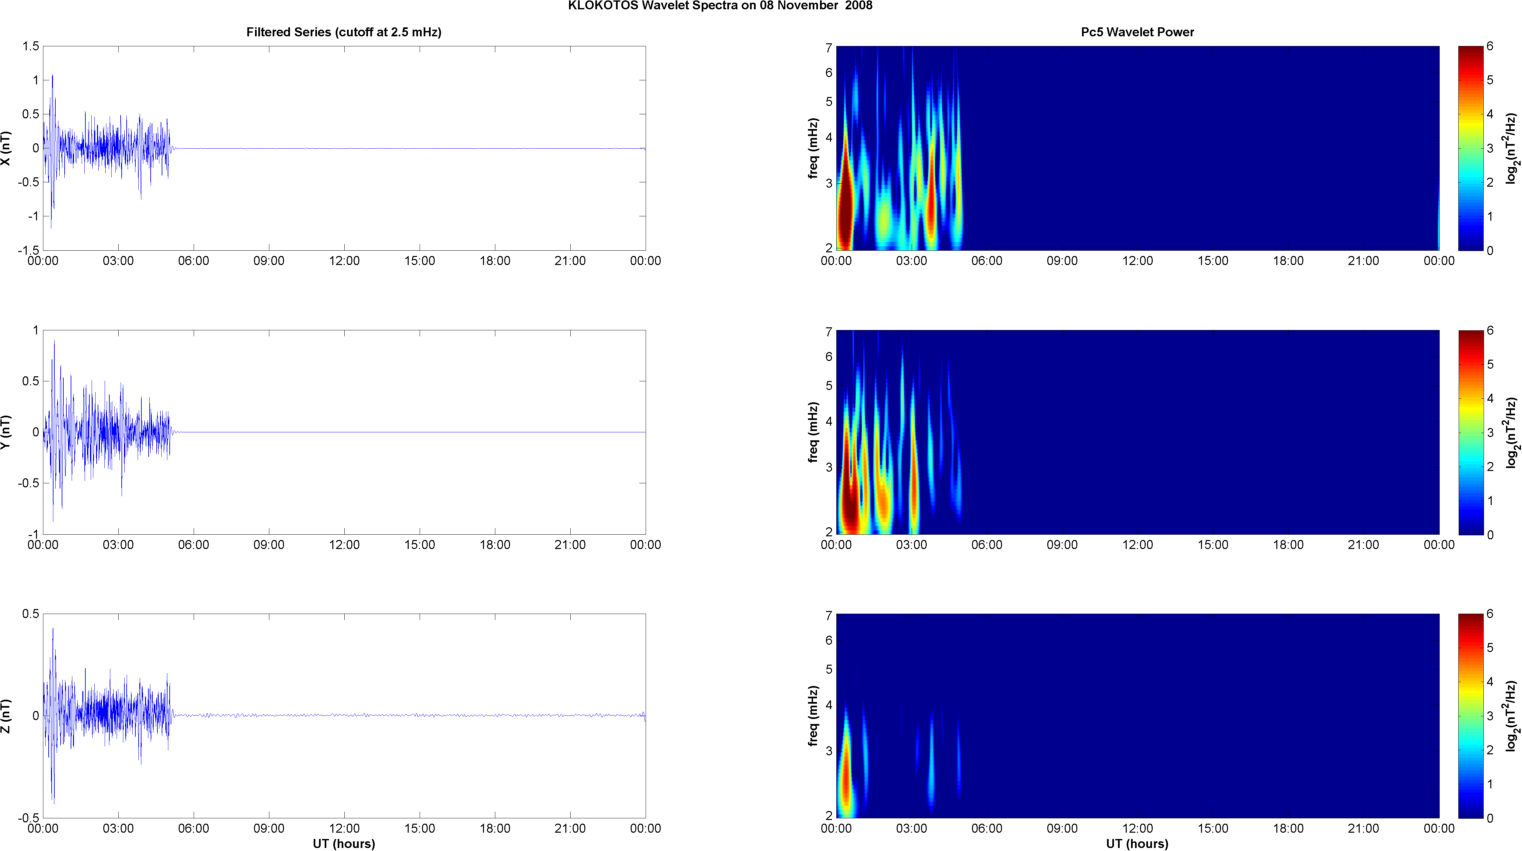Click log2(nT²/Hz) label beside bottom colorbar
Viewport: 1522px width, 851px height.
coord(1513,716)
